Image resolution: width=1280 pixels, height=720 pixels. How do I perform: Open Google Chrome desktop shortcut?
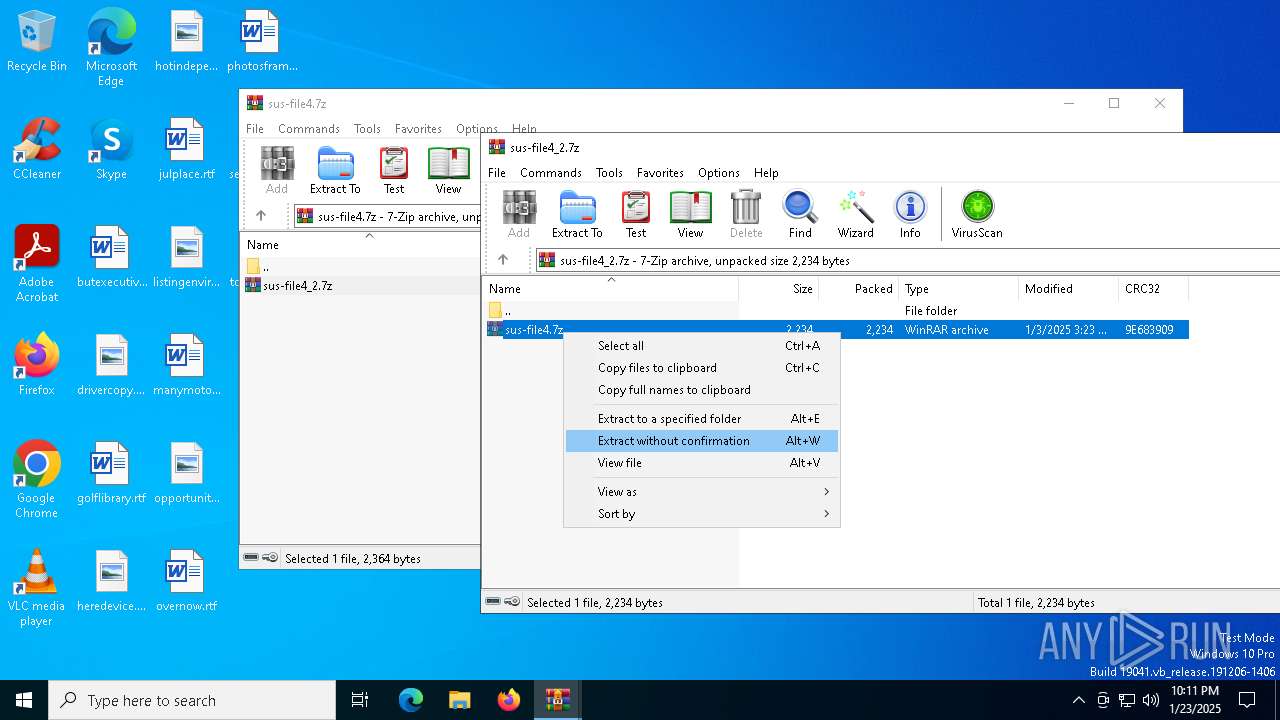pyautogui.click(x=37, y=480)
